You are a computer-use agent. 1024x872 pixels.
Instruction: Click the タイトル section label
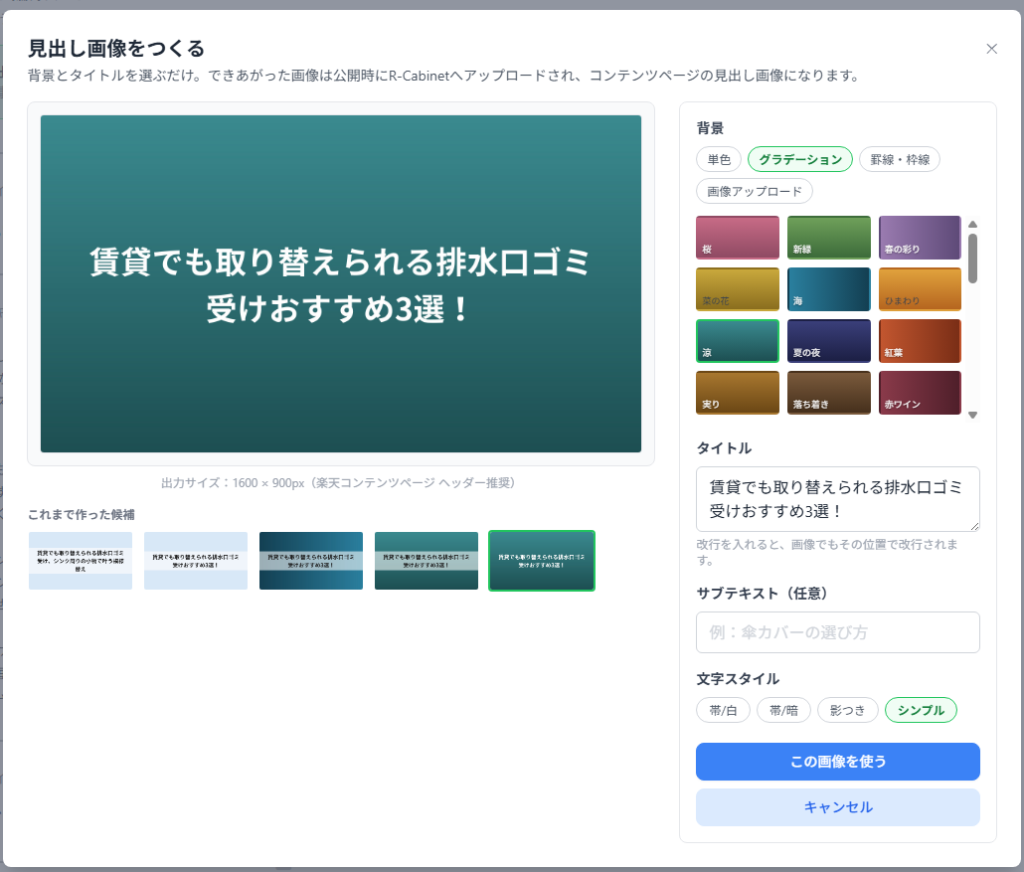coord(724,448)
